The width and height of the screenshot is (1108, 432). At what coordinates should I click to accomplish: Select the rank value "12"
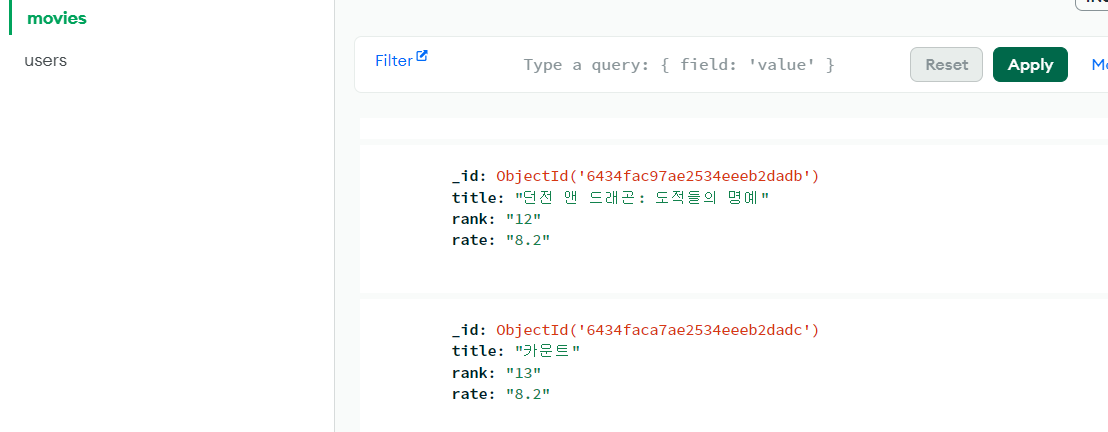coord(524,218)
